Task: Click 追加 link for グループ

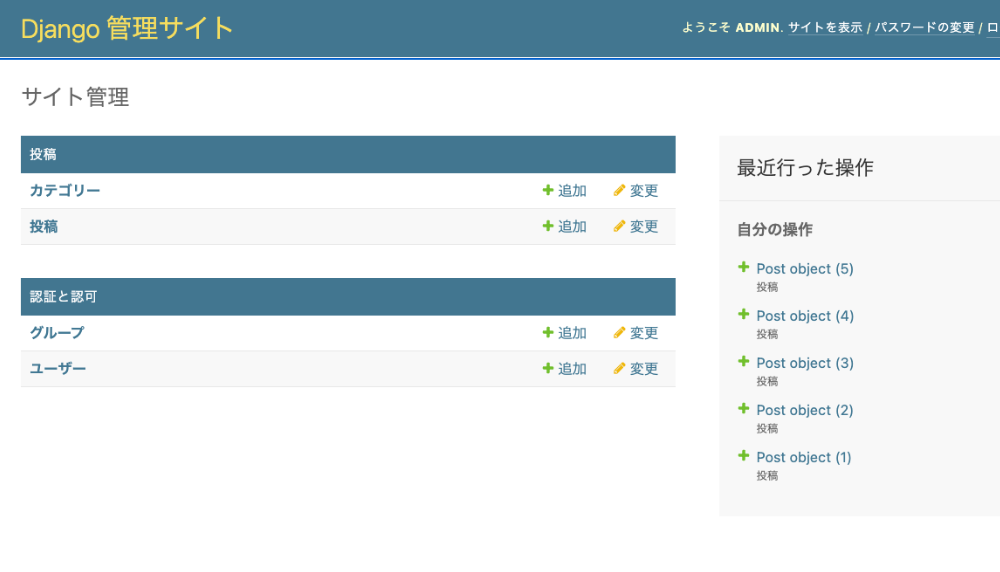Action: [x=572, y=333]
